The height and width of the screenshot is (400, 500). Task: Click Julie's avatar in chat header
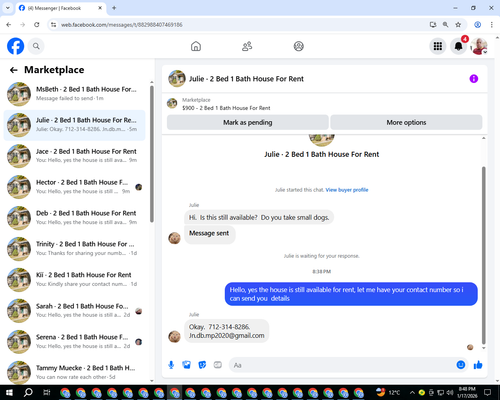click(177, 79)
